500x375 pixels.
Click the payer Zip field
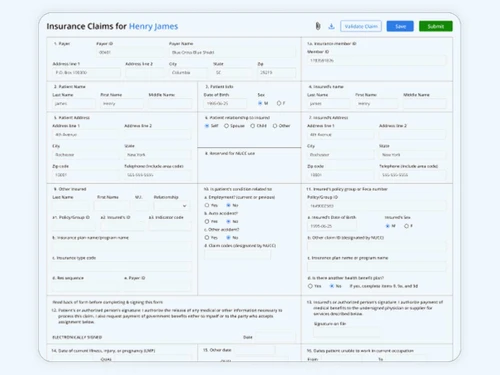click(x=276, y=73)
